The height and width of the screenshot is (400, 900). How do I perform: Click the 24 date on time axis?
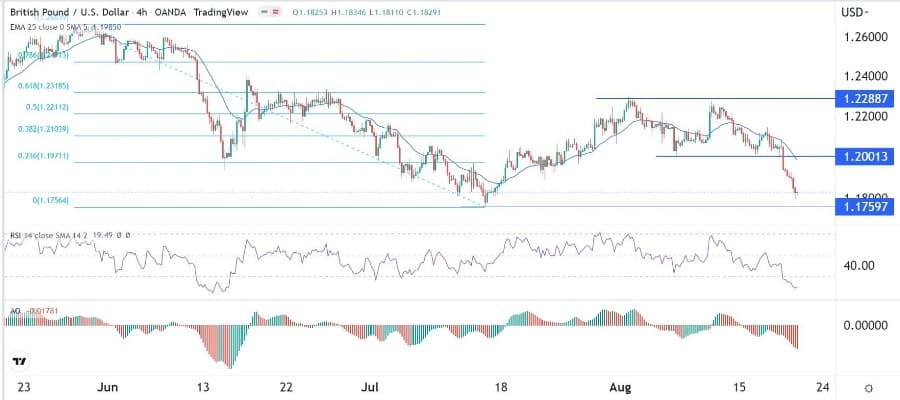[x=825, y=387]
